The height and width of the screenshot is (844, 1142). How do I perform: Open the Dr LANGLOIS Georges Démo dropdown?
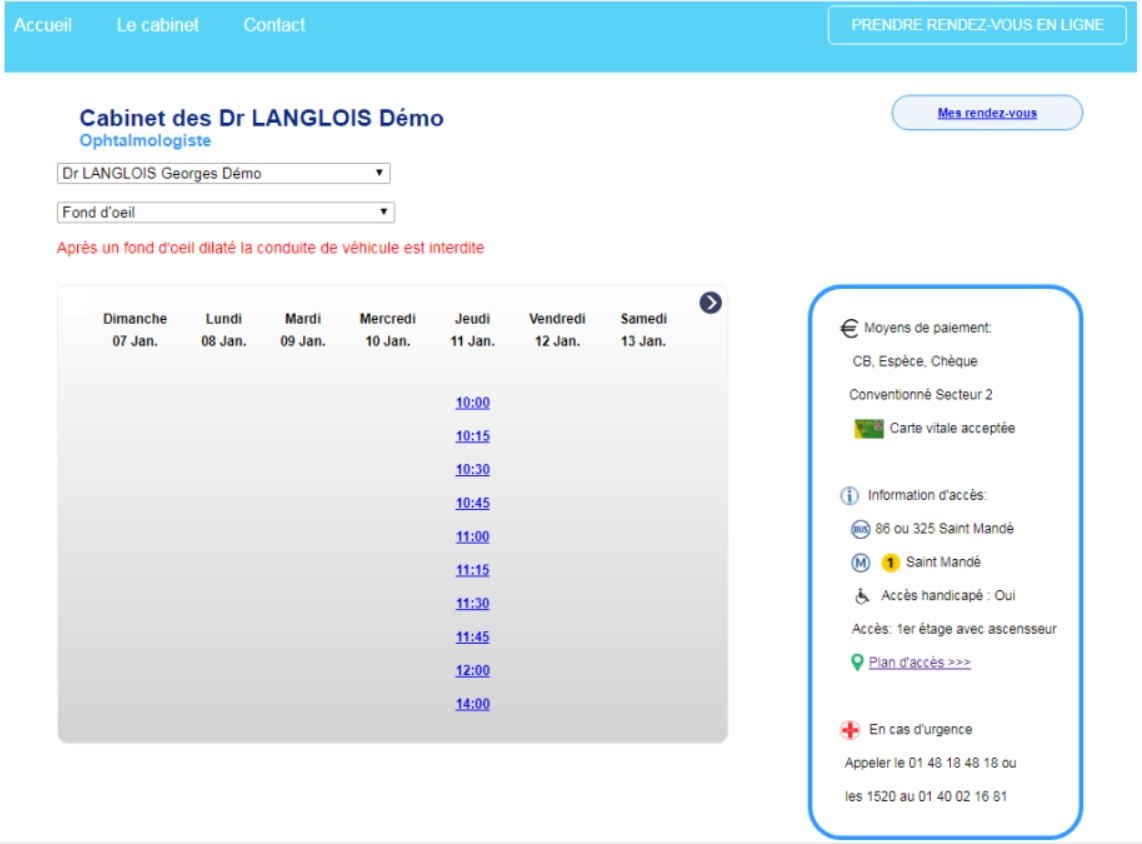(223, 174)
